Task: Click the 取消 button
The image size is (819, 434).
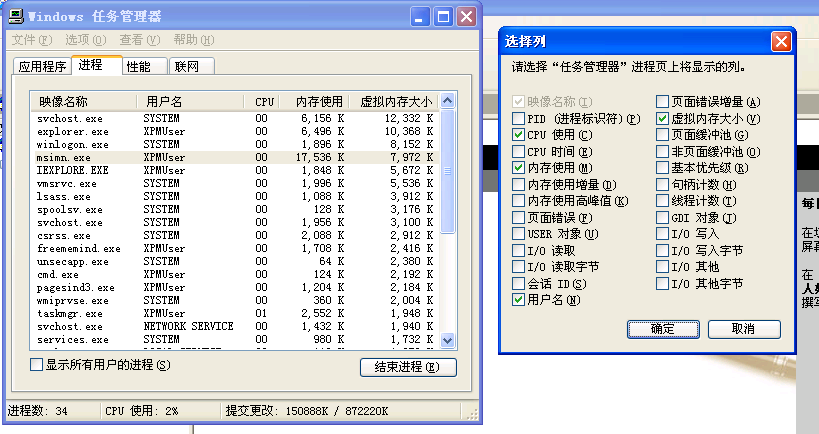Action: tap(744, 329)
